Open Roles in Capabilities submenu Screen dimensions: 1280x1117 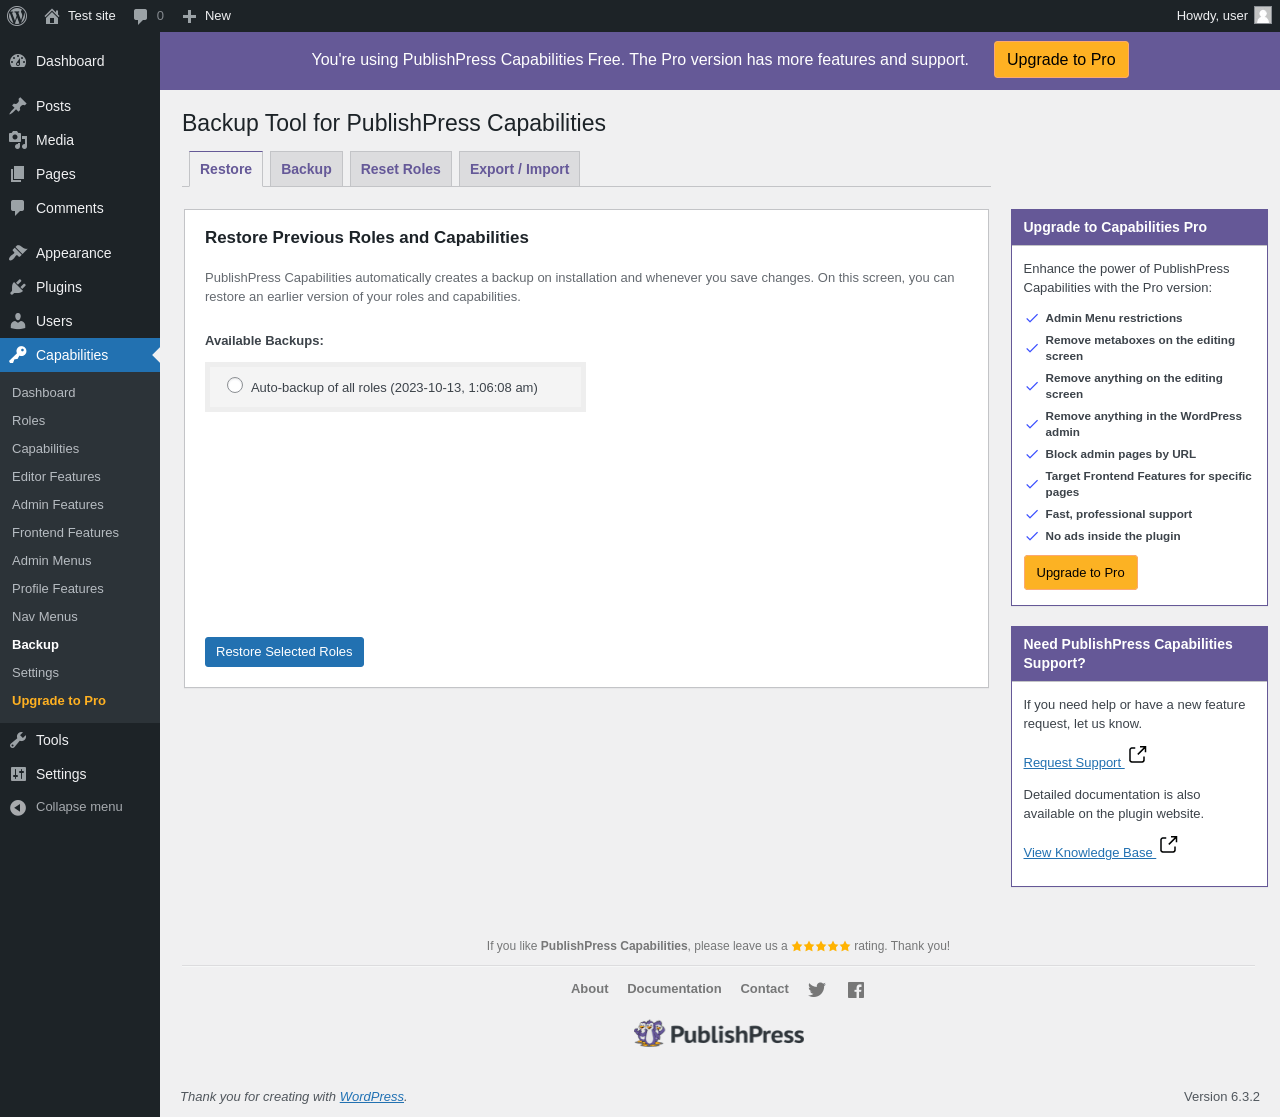coord(29,421)
